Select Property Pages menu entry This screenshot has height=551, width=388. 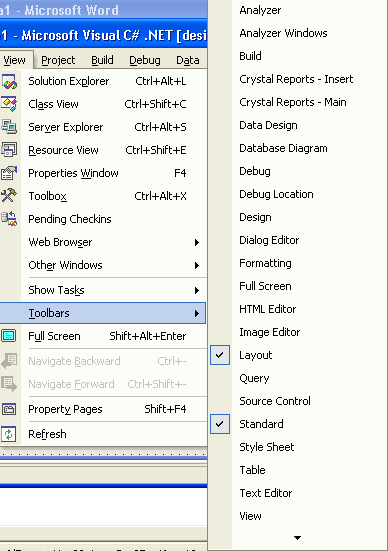coord(103,409)
